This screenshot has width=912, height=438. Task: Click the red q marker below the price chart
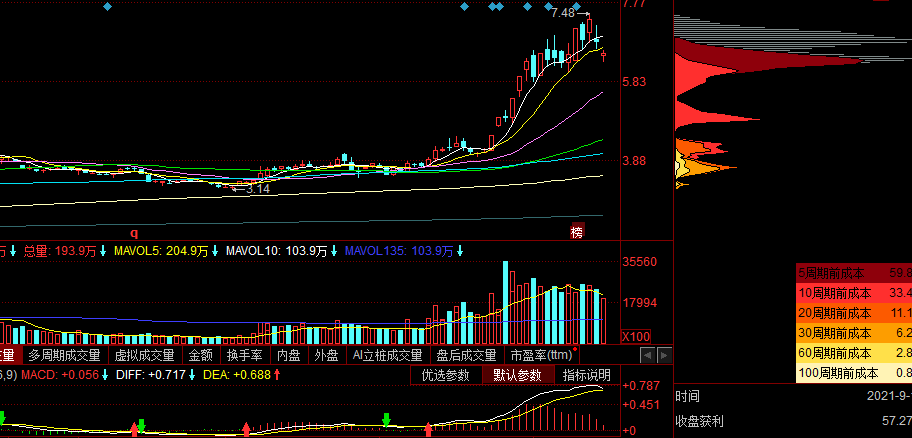coord(134,233)
